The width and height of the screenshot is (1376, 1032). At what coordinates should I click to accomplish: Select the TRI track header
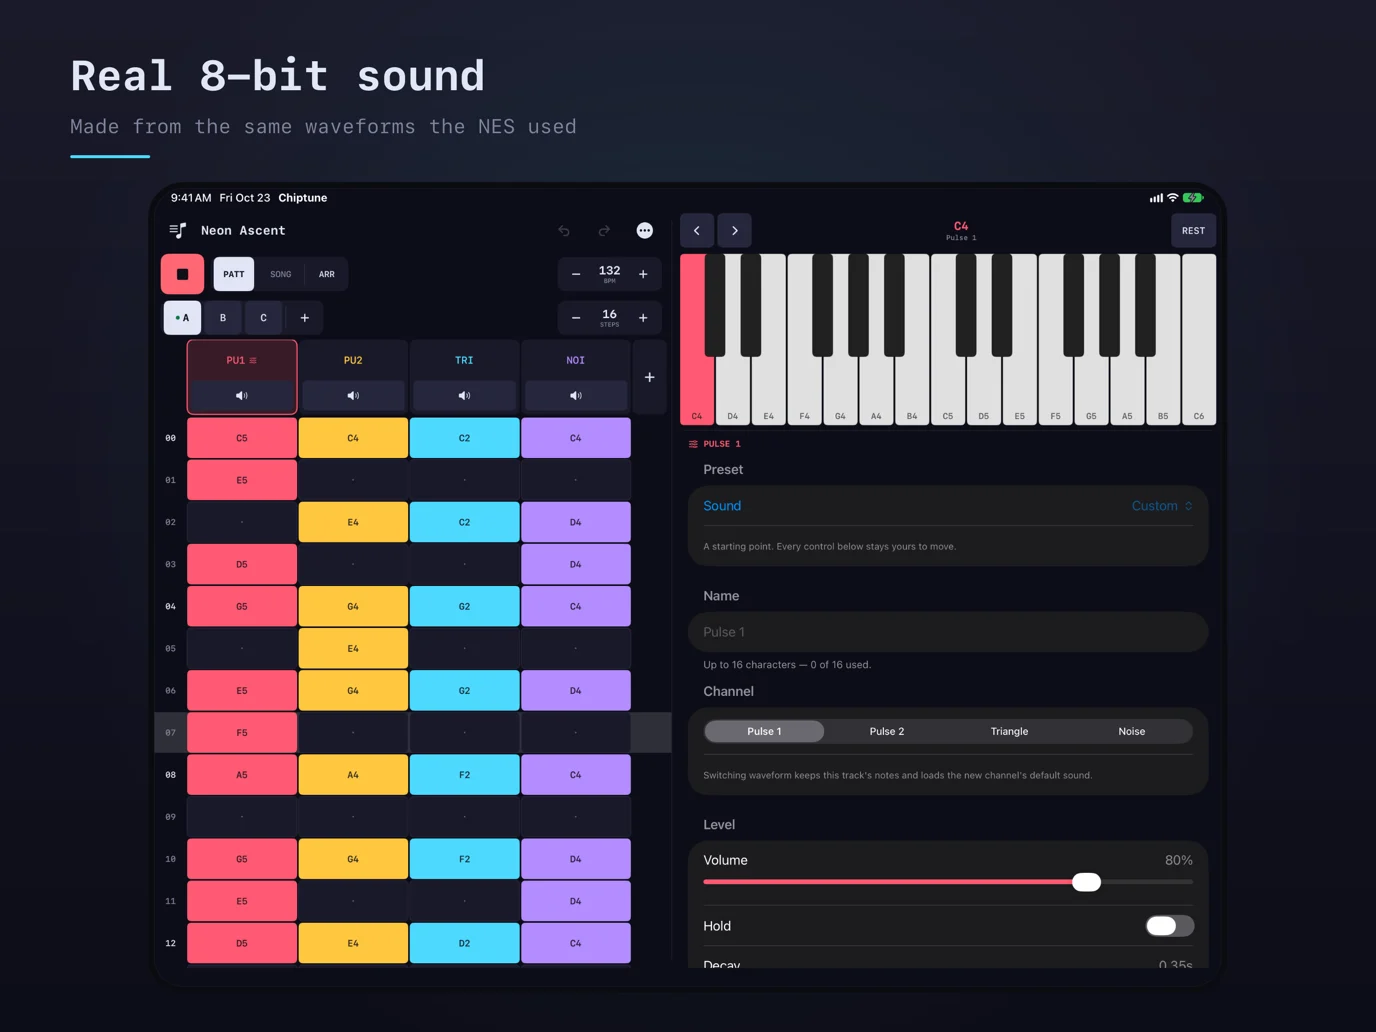coord(464,360)
